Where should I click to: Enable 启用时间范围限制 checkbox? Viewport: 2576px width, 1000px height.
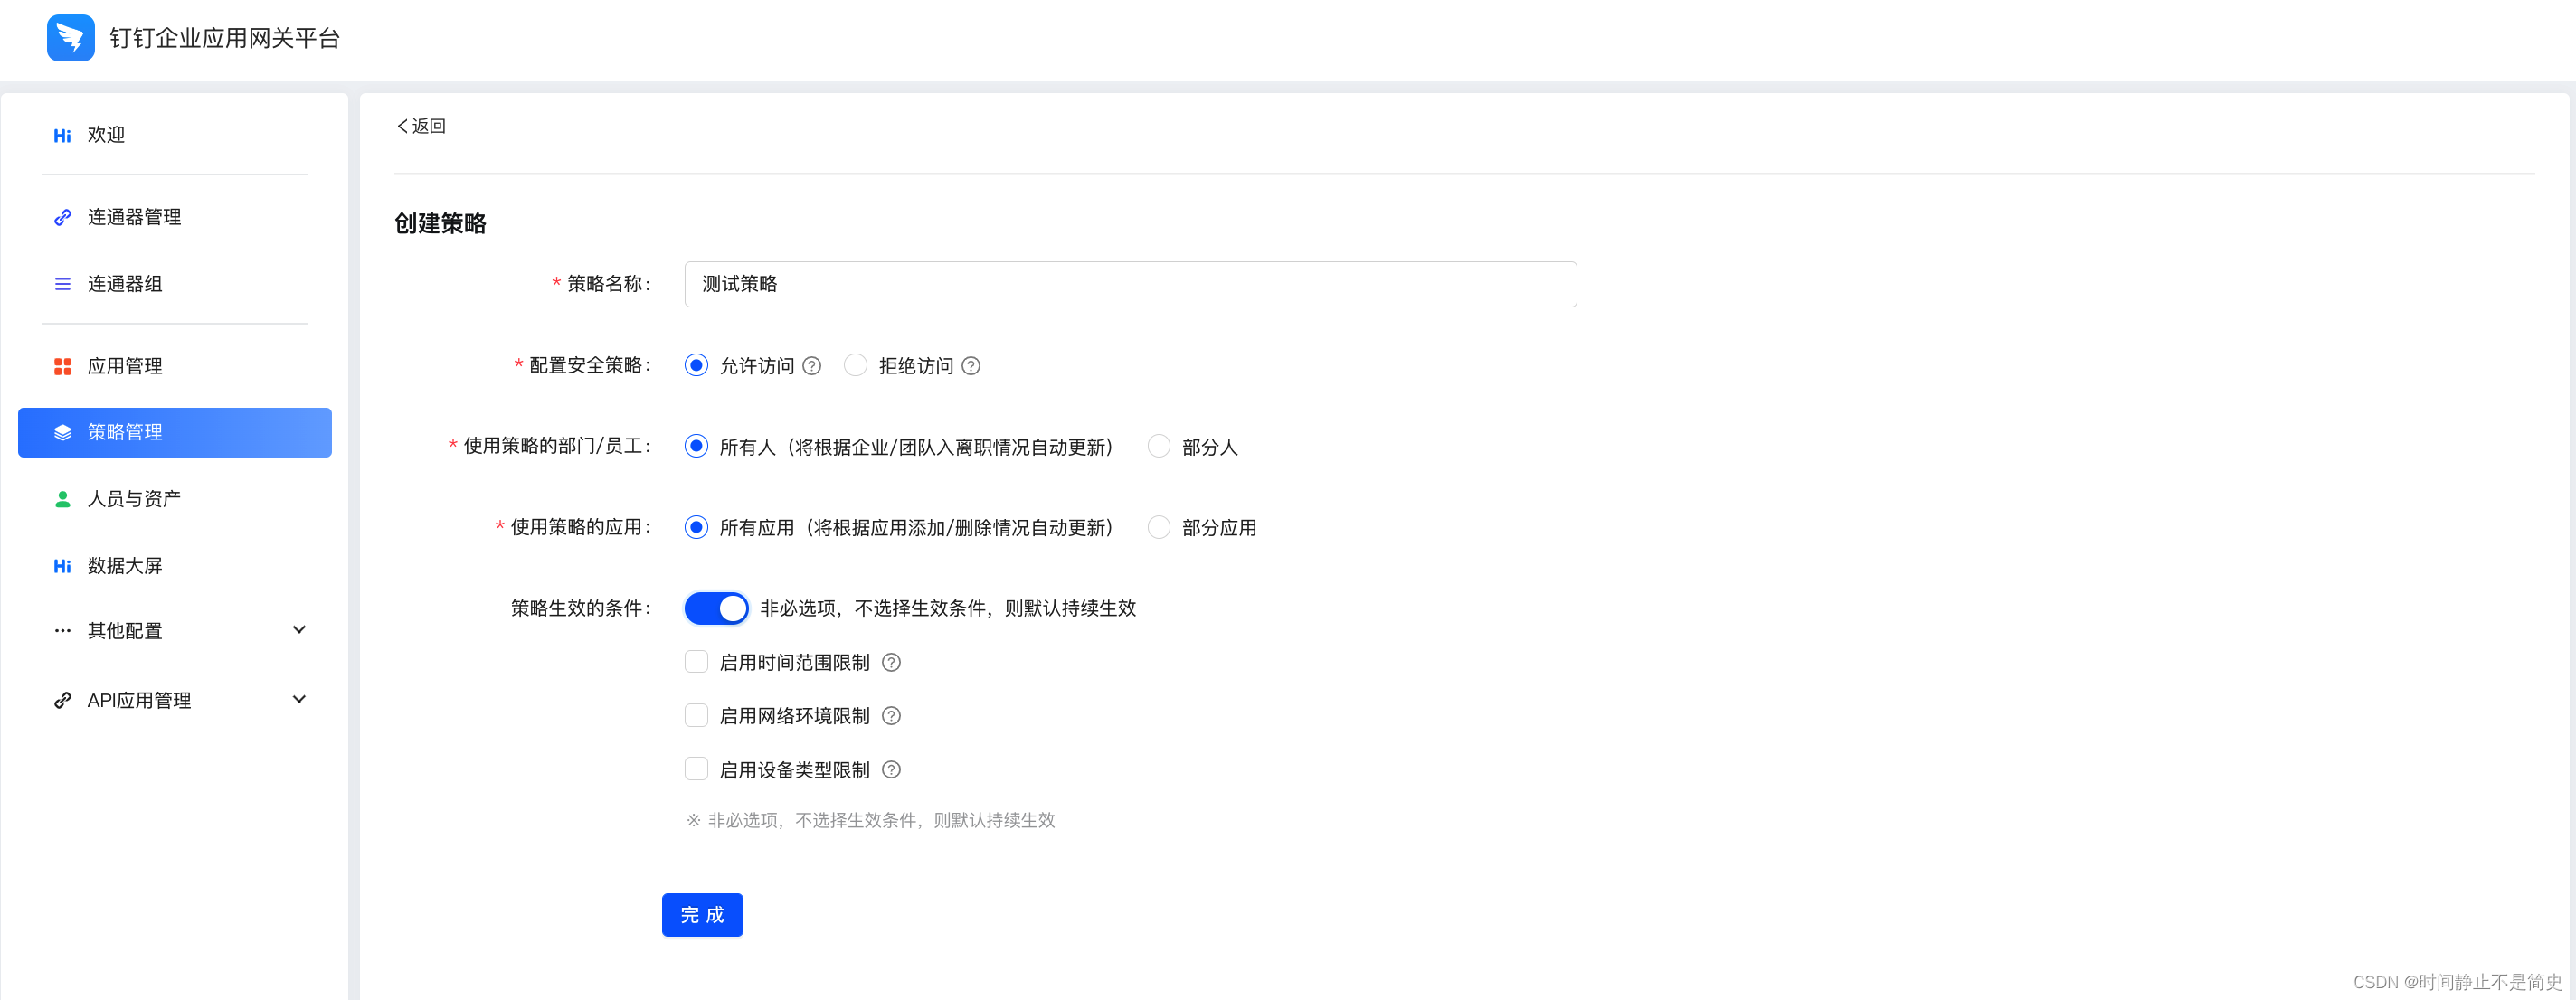(696, 661)
